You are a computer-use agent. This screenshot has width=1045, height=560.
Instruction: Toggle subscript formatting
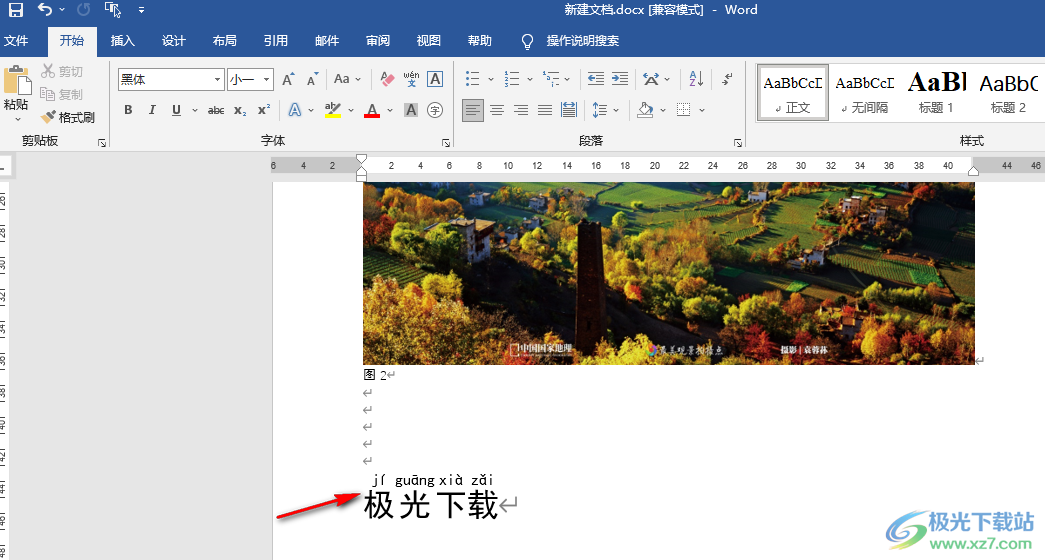point(240,110)
